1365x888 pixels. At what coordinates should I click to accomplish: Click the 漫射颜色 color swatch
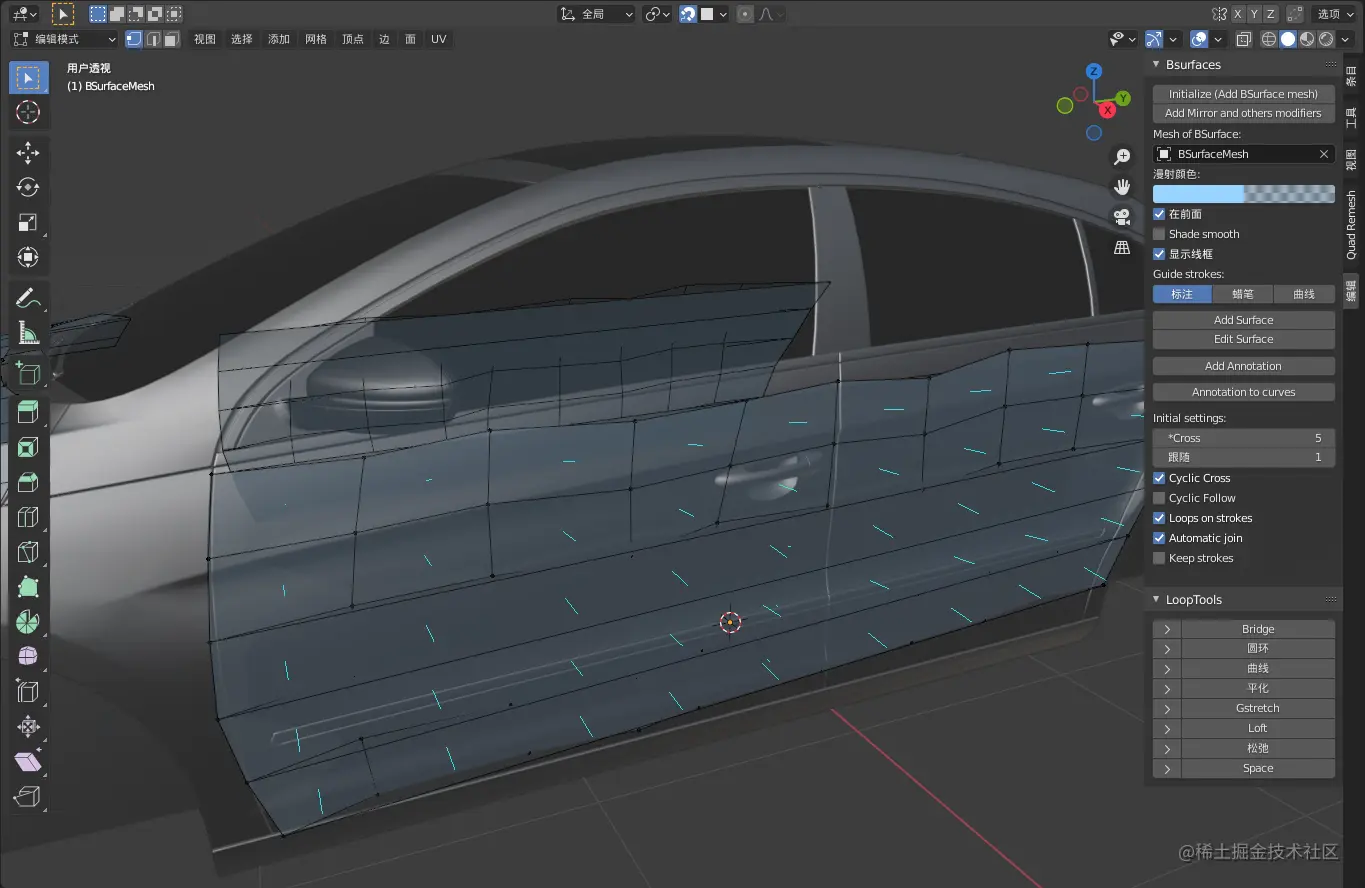[x=1243, y=193]
